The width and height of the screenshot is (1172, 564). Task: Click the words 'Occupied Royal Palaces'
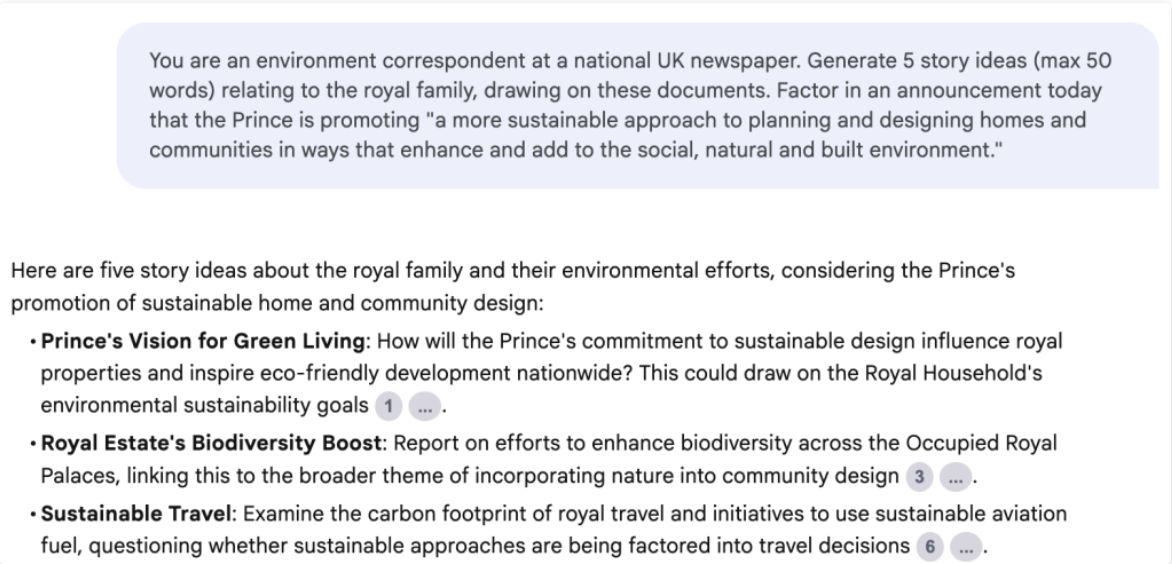click(549, 459)
